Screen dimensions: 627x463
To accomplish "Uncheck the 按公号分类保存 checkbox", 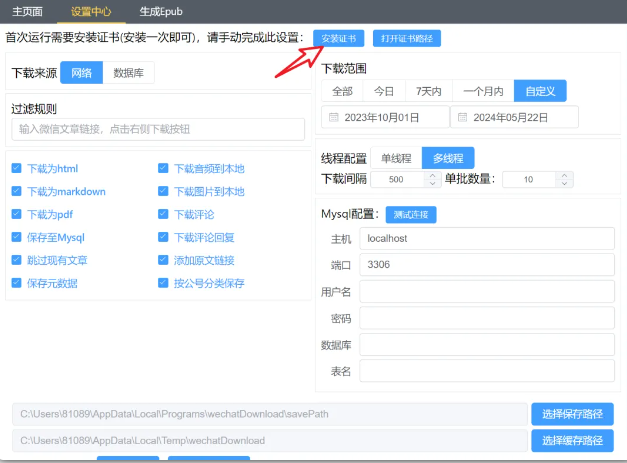I will pyautogui.click(x=163, y=283).
